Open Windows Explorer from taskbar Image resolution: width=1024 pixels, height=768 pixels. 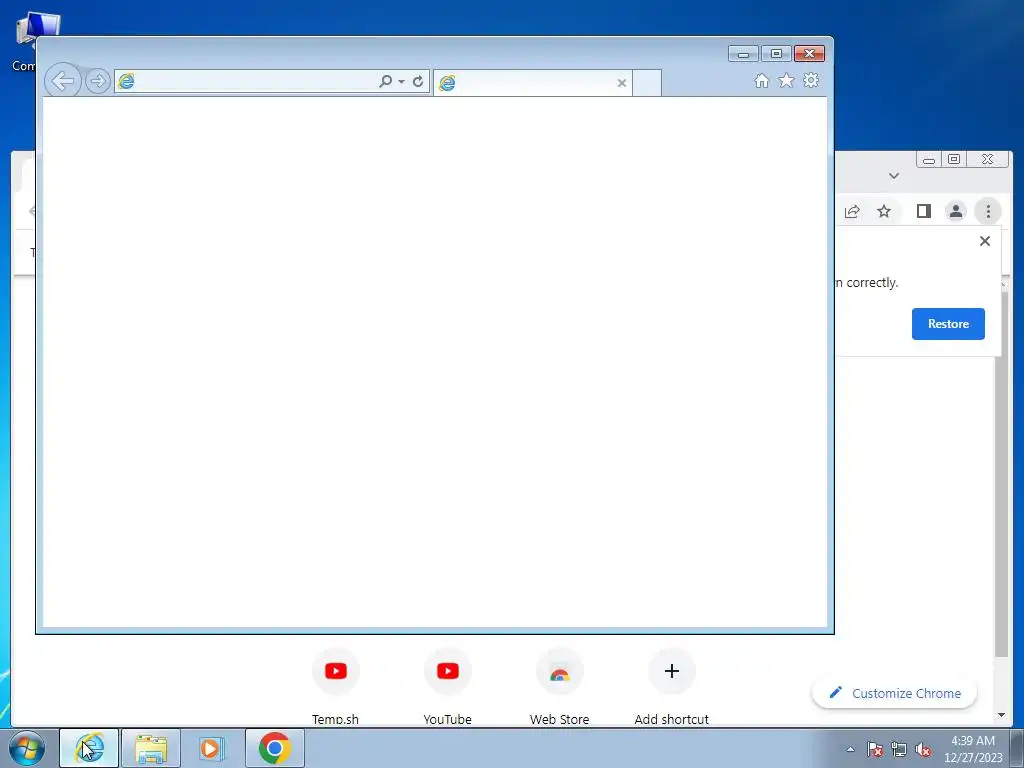click(151, 748)
